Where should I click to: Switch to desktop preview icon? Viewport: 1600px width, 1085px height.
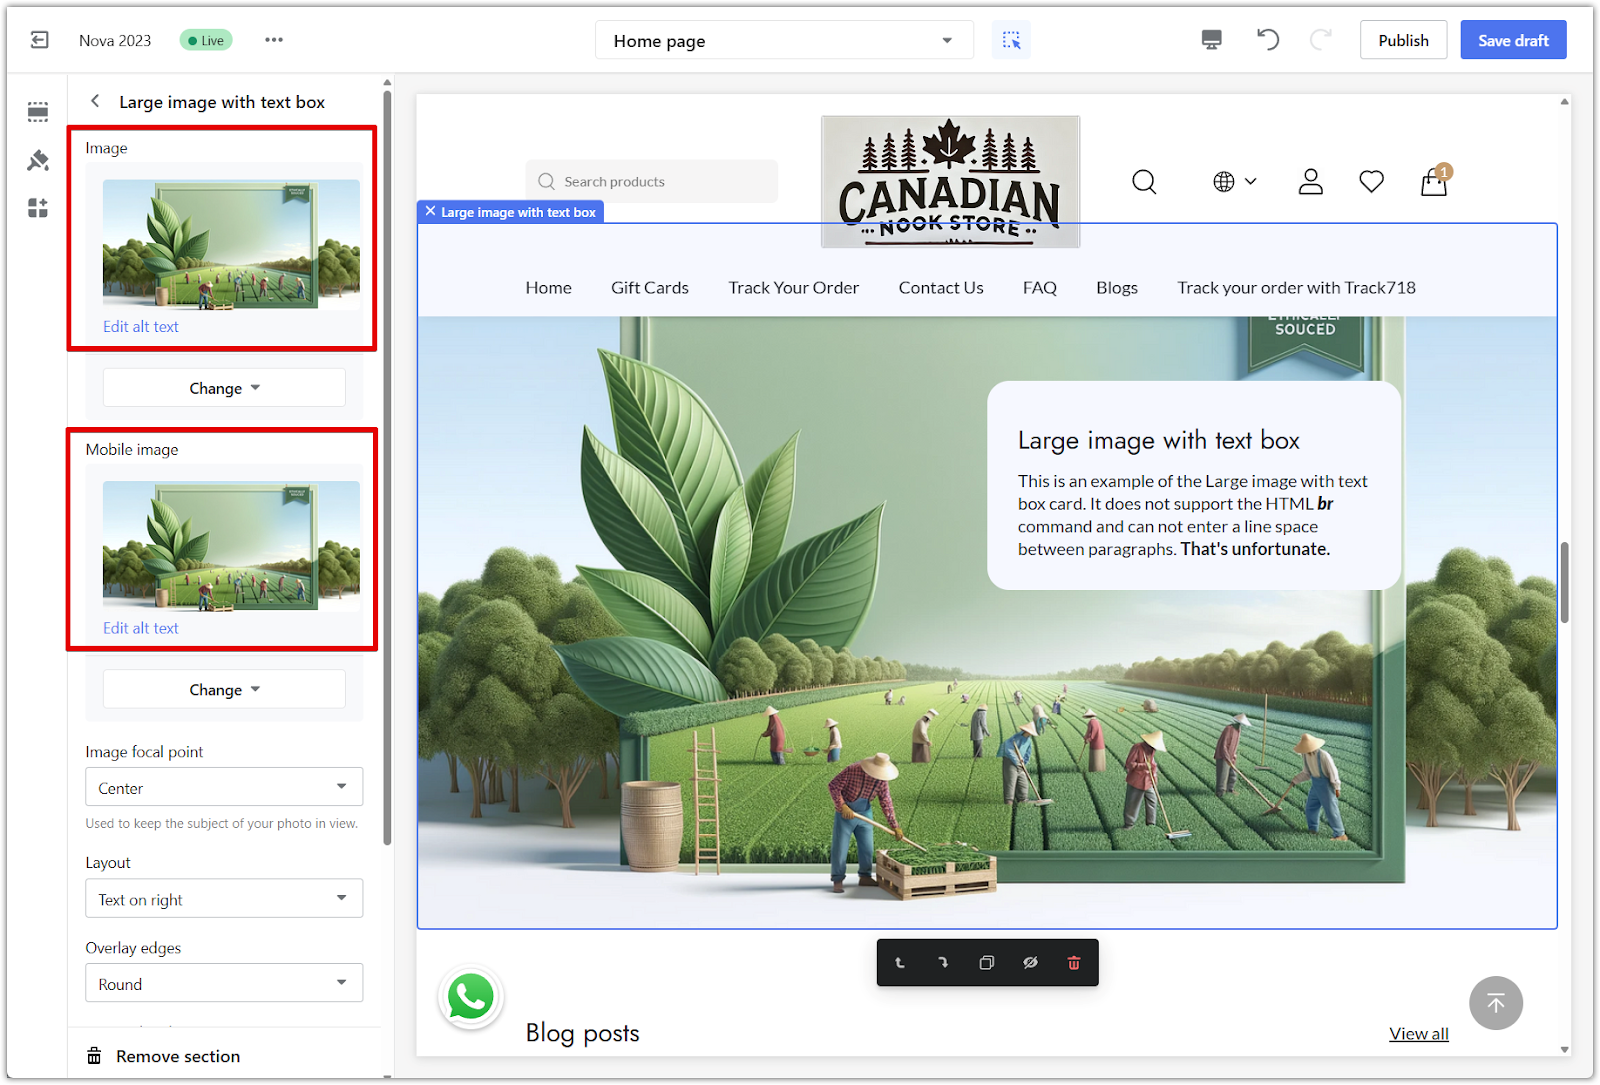[x=1211, y=40]
